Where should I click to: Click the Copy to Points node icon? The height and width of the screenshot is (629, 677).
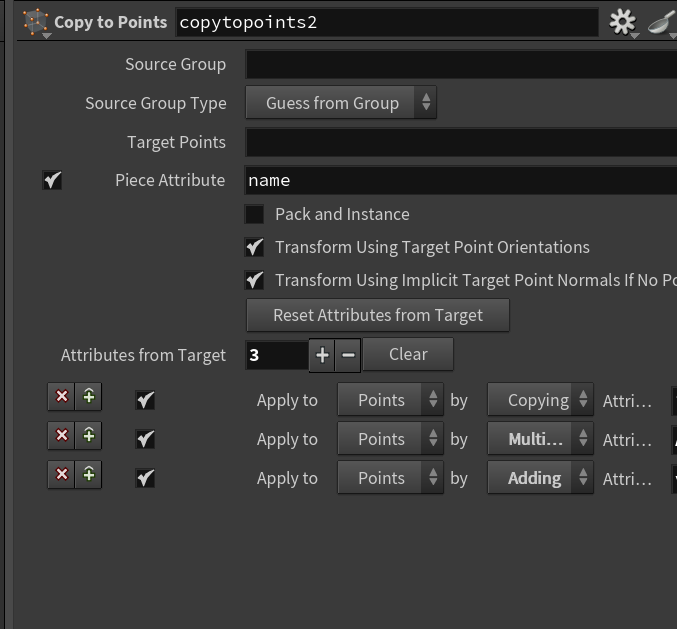coord(35,22)
